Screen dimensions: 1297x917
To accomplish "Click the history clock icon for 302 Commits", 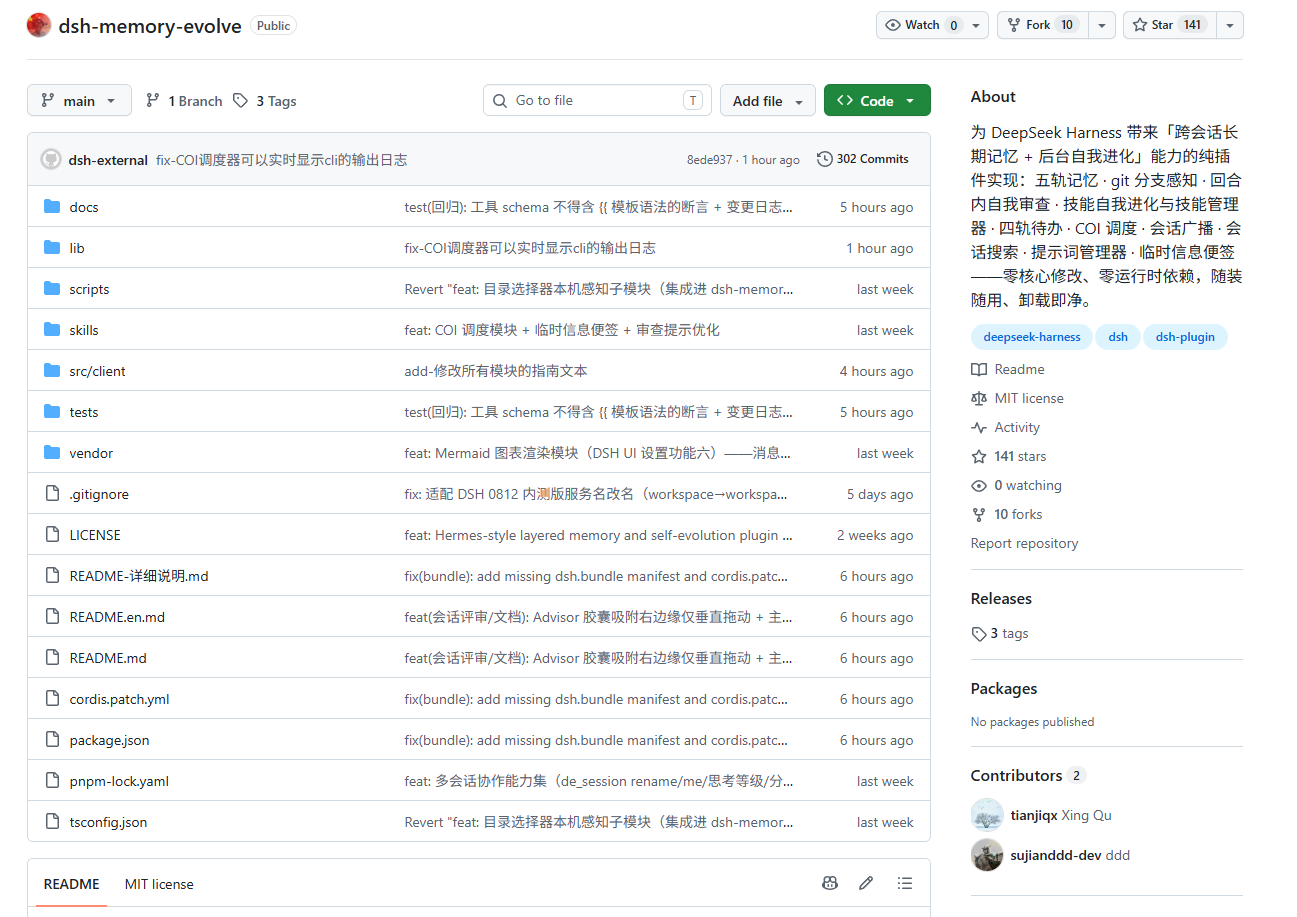I will [x=825, y=159].
